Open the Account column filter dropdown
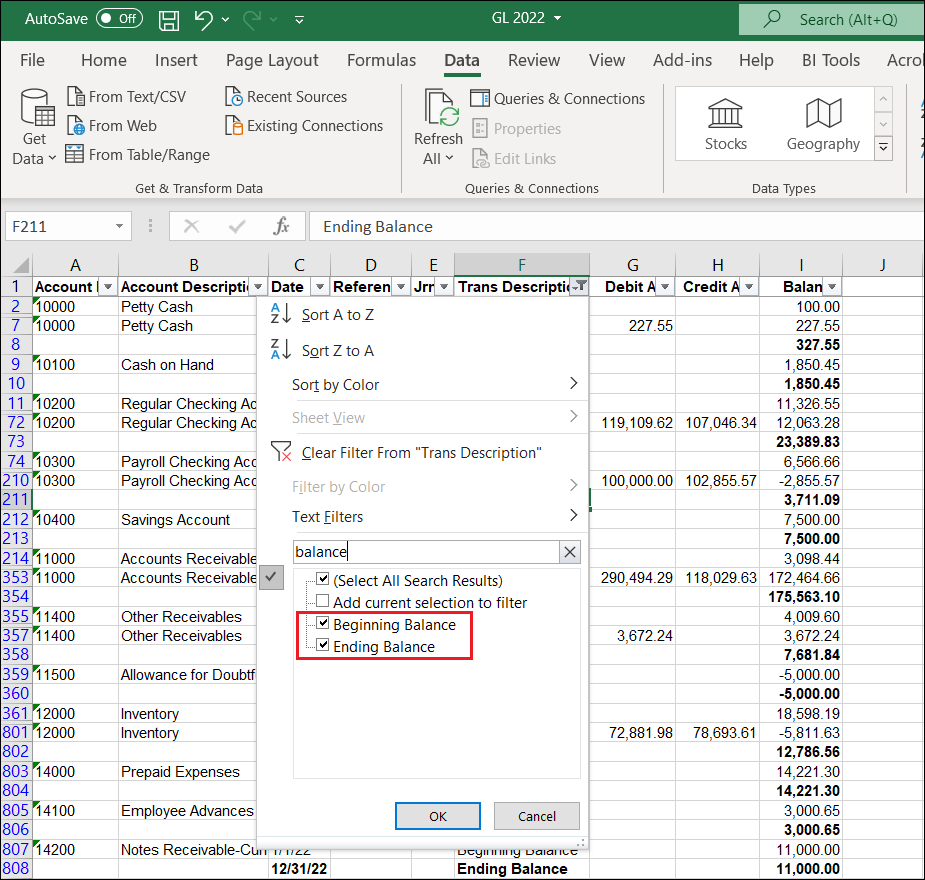The width and height of the screenshot is (925, 880). coord(108,287)
